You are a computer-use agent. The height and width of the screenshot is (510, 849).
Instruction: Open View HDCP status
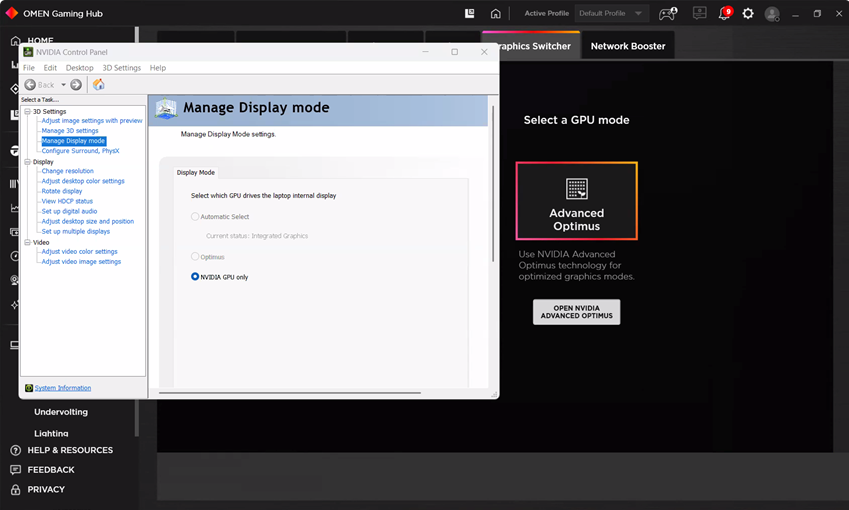coord(67,201)
